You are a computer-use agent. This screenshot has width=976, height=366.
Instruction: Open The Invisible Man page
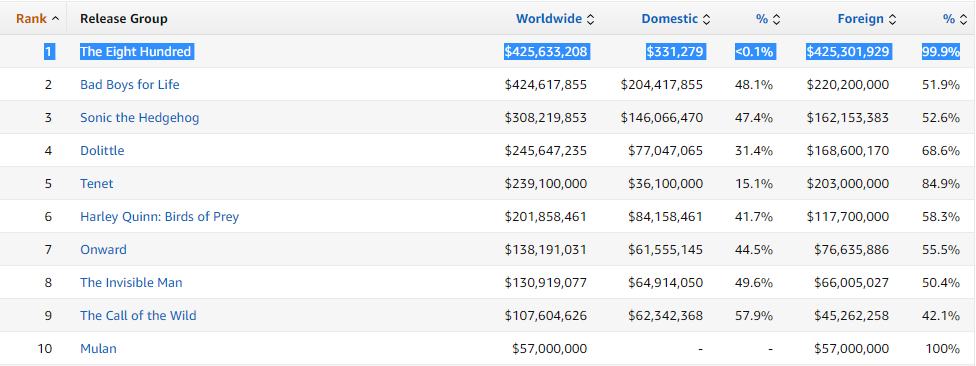tap(131, 283)
